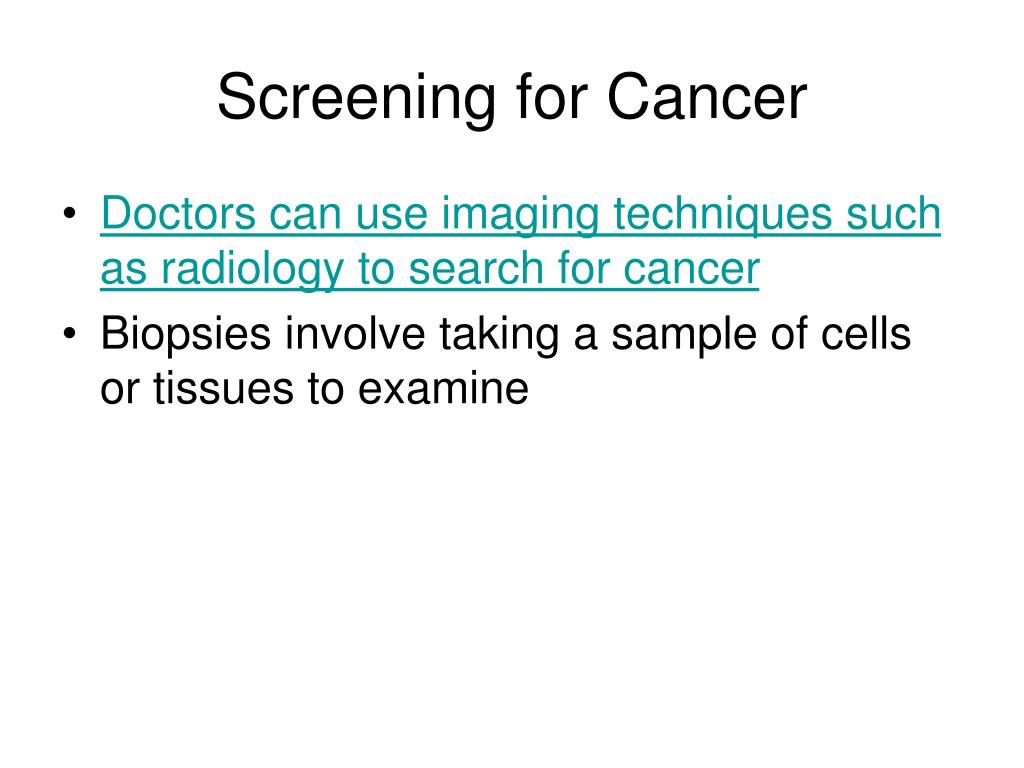Select the 'Screening for Cancer' slide title
This screenshot has height=768, width=1024.
pyautogui.click(x=512, y=98)
